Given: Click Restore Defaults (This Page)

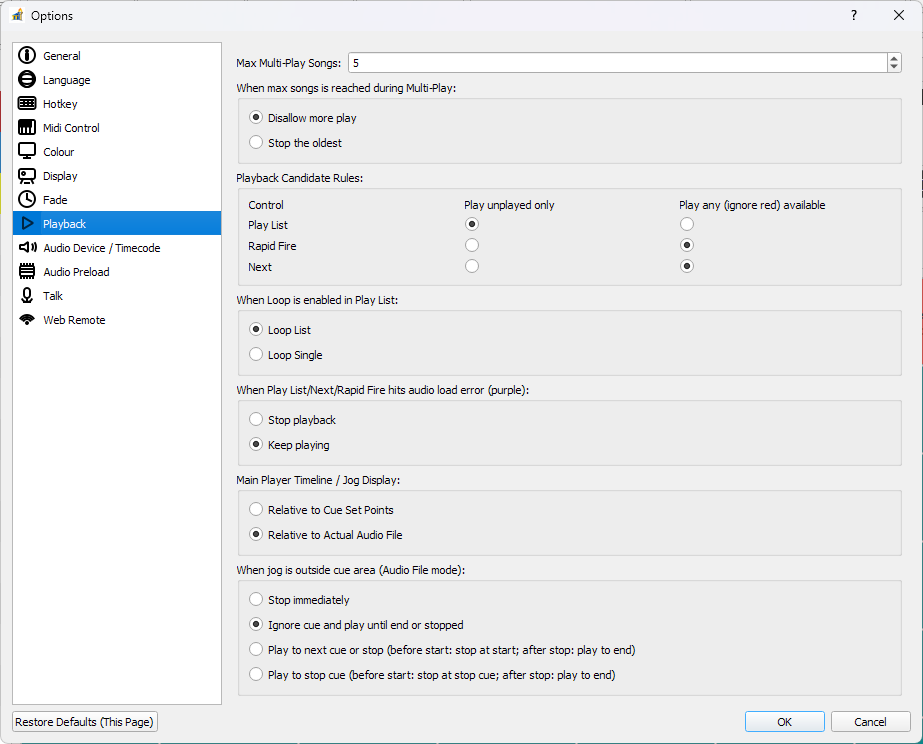Looking at the screenshot, I should 84,721.
